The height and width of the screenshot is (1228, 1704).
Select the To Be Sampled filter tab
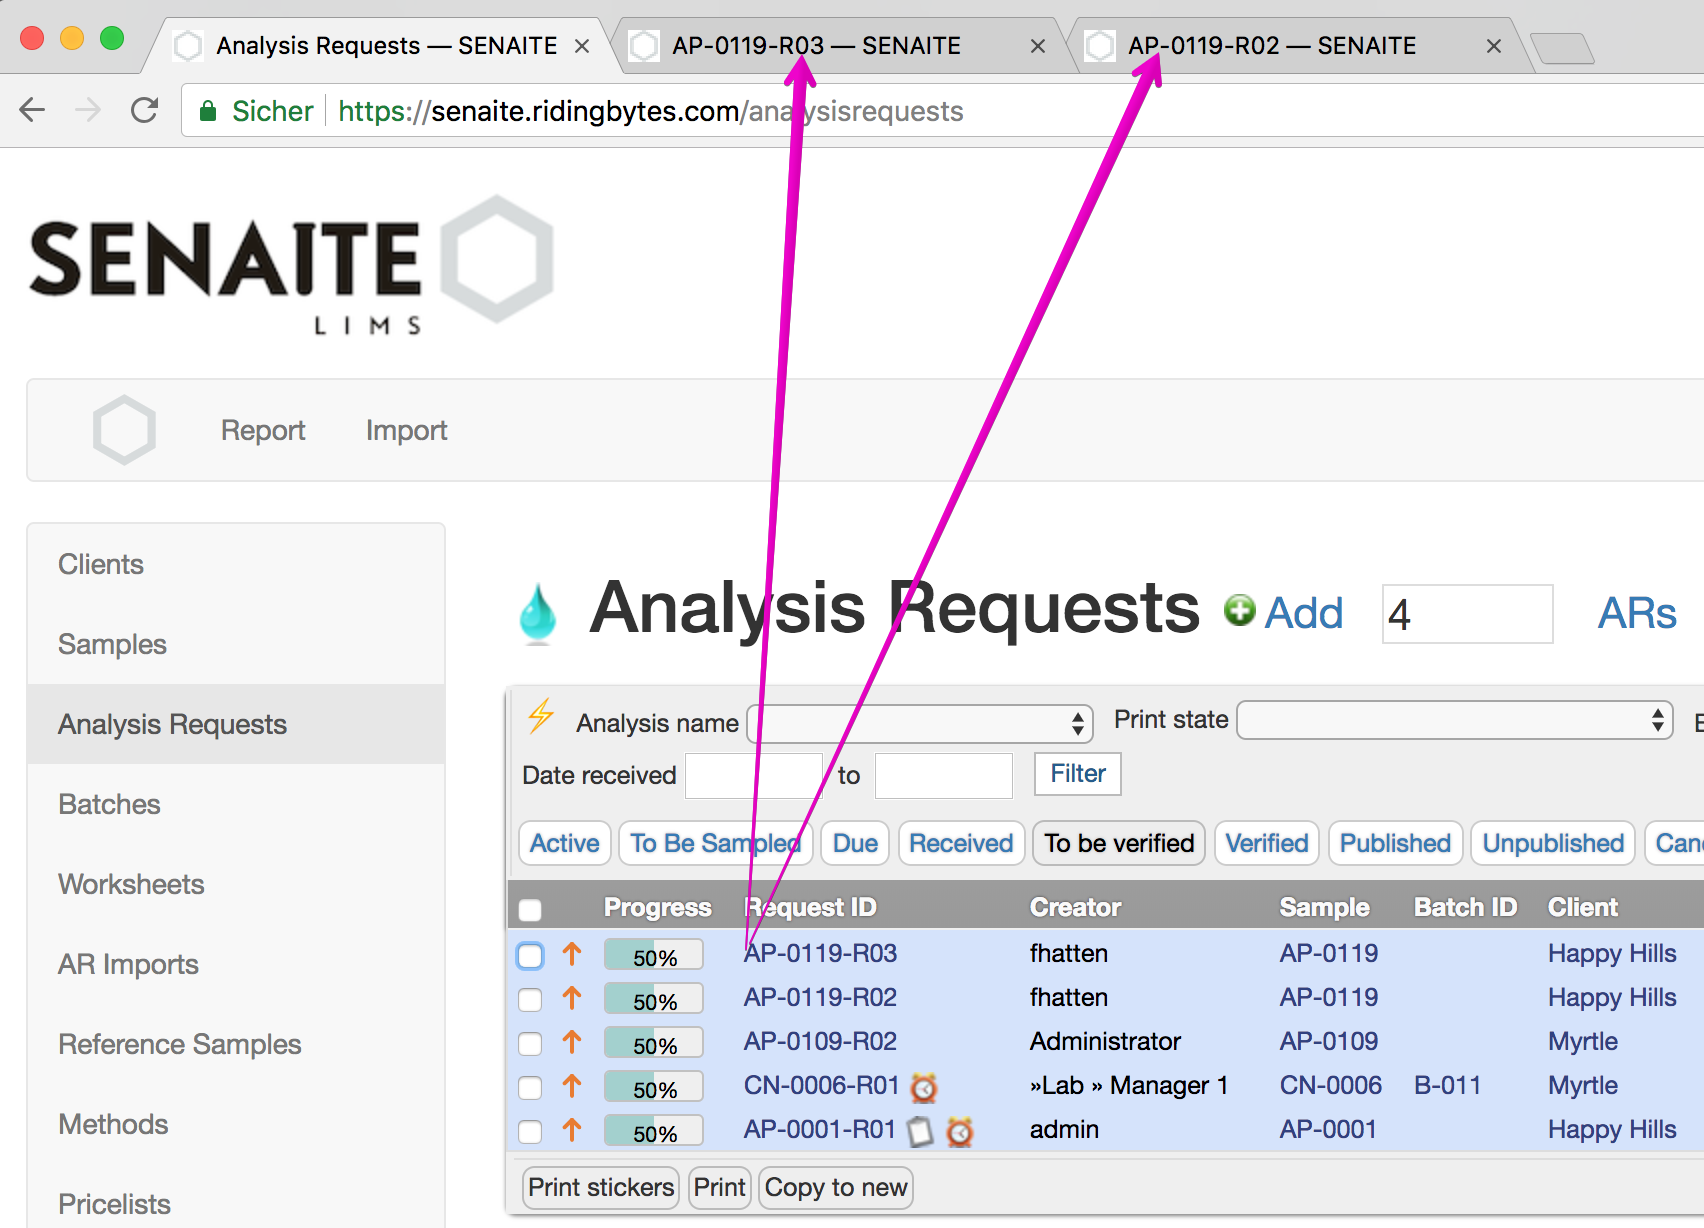coord(715,843)
